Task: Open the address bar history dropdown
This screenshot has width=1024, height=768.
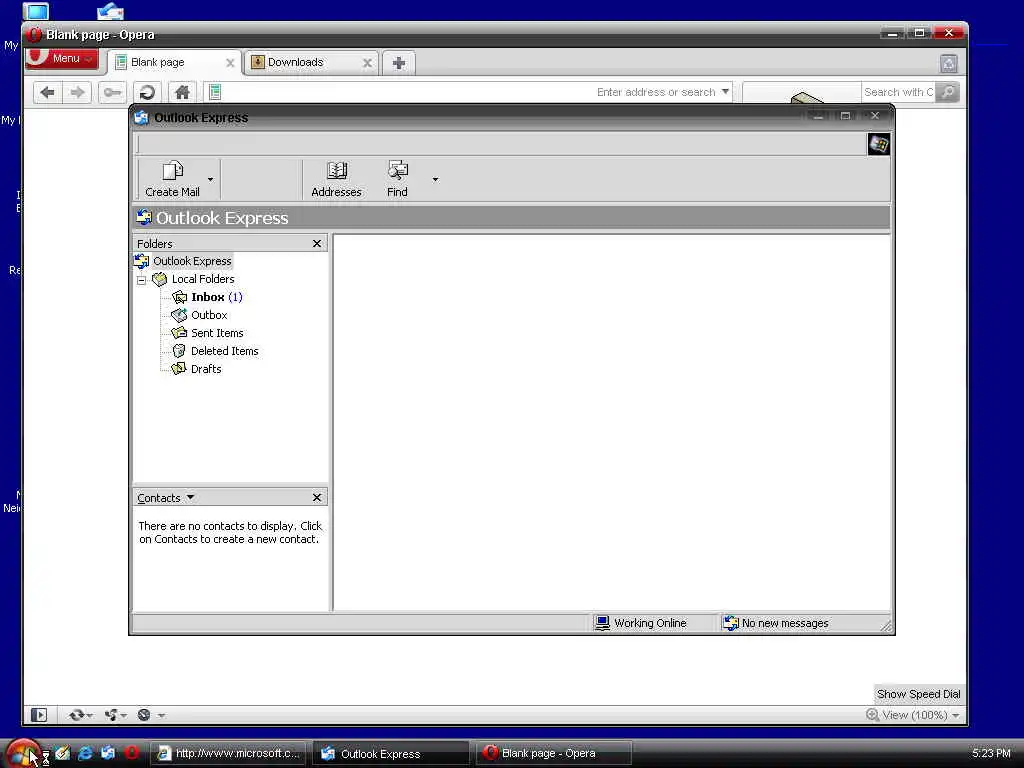Action: 725,92
